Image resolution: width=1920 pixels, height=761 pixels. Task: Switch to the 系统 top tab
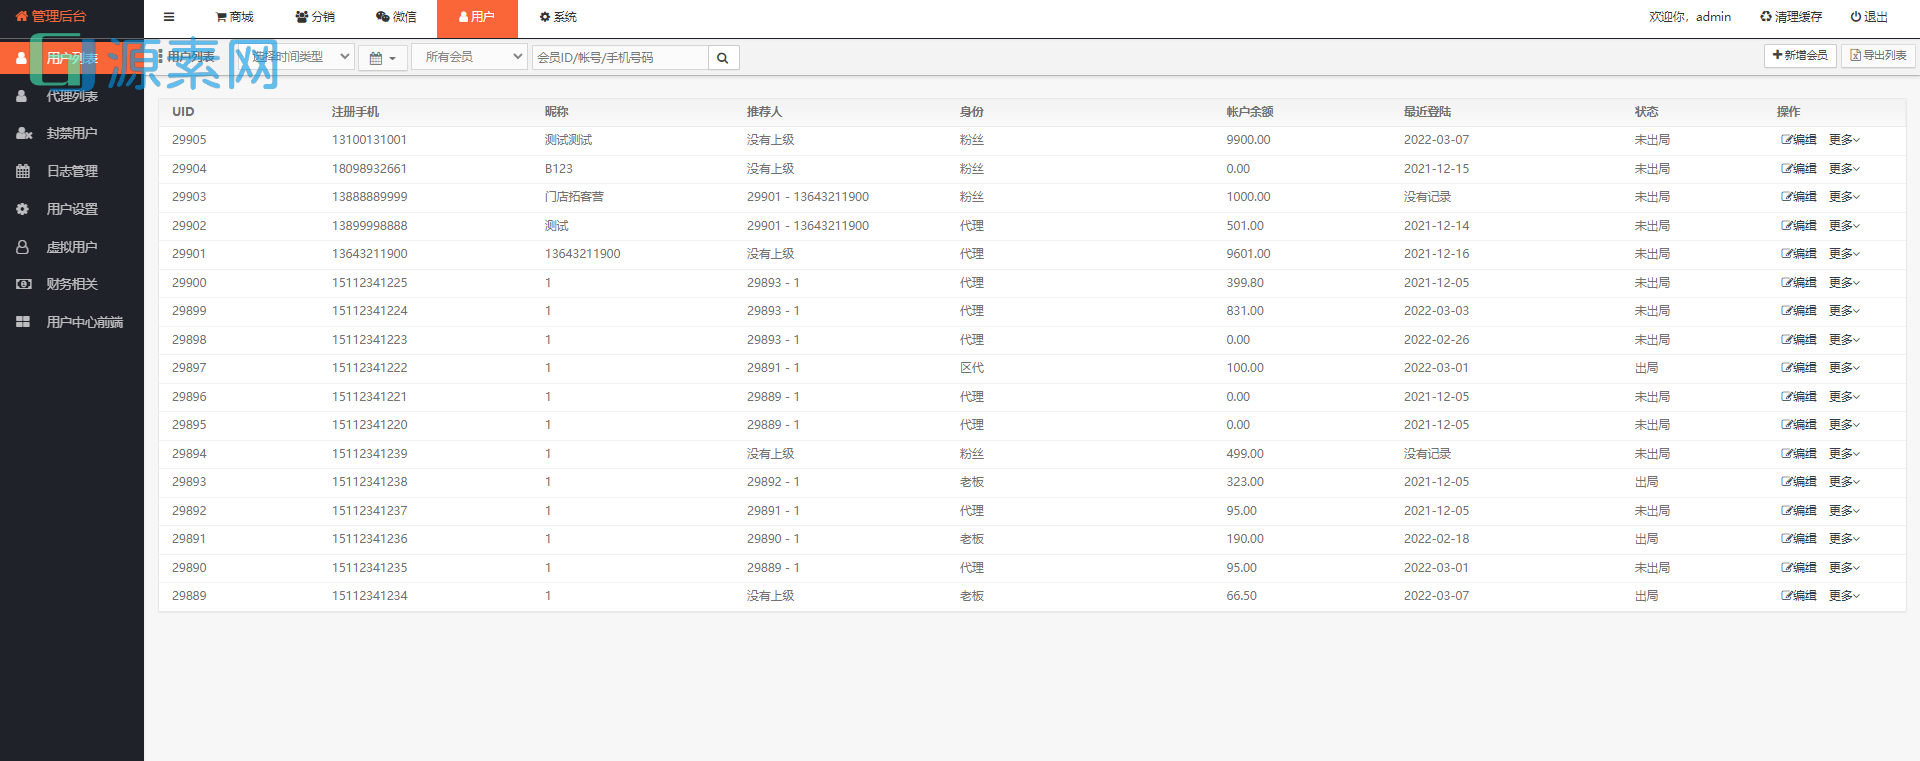(558, 17)
